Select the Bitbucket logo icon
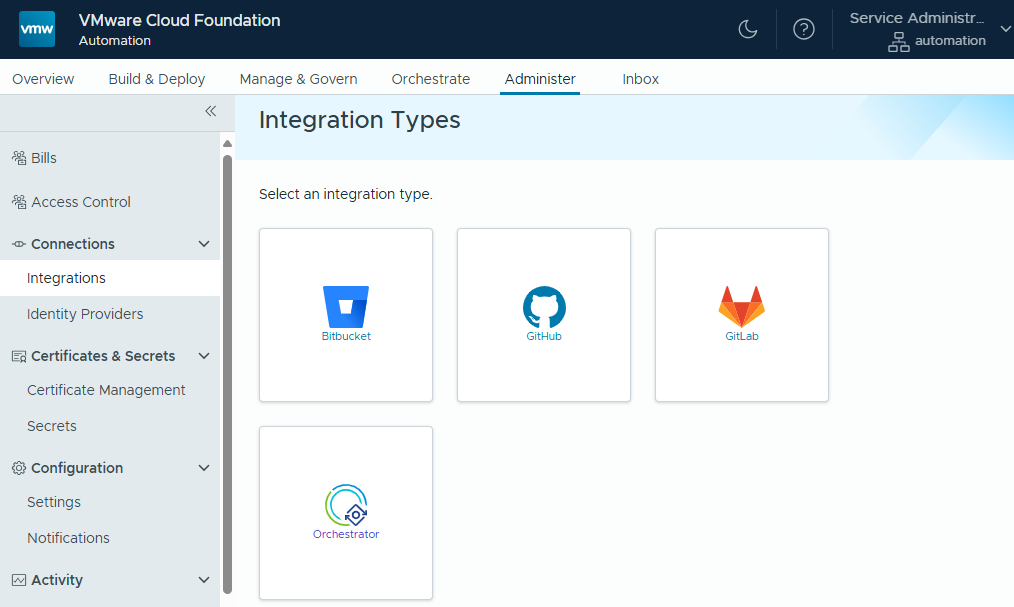 [346, 307]
